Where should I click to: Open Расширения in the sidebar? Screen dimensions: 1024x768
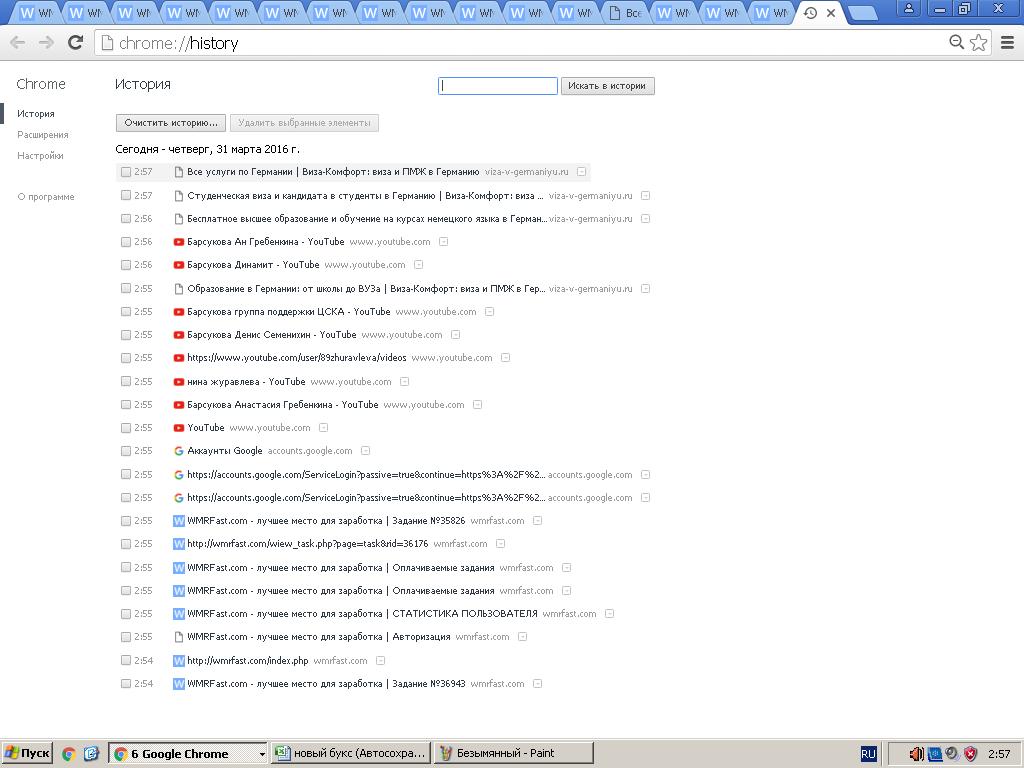pos(42,135)
